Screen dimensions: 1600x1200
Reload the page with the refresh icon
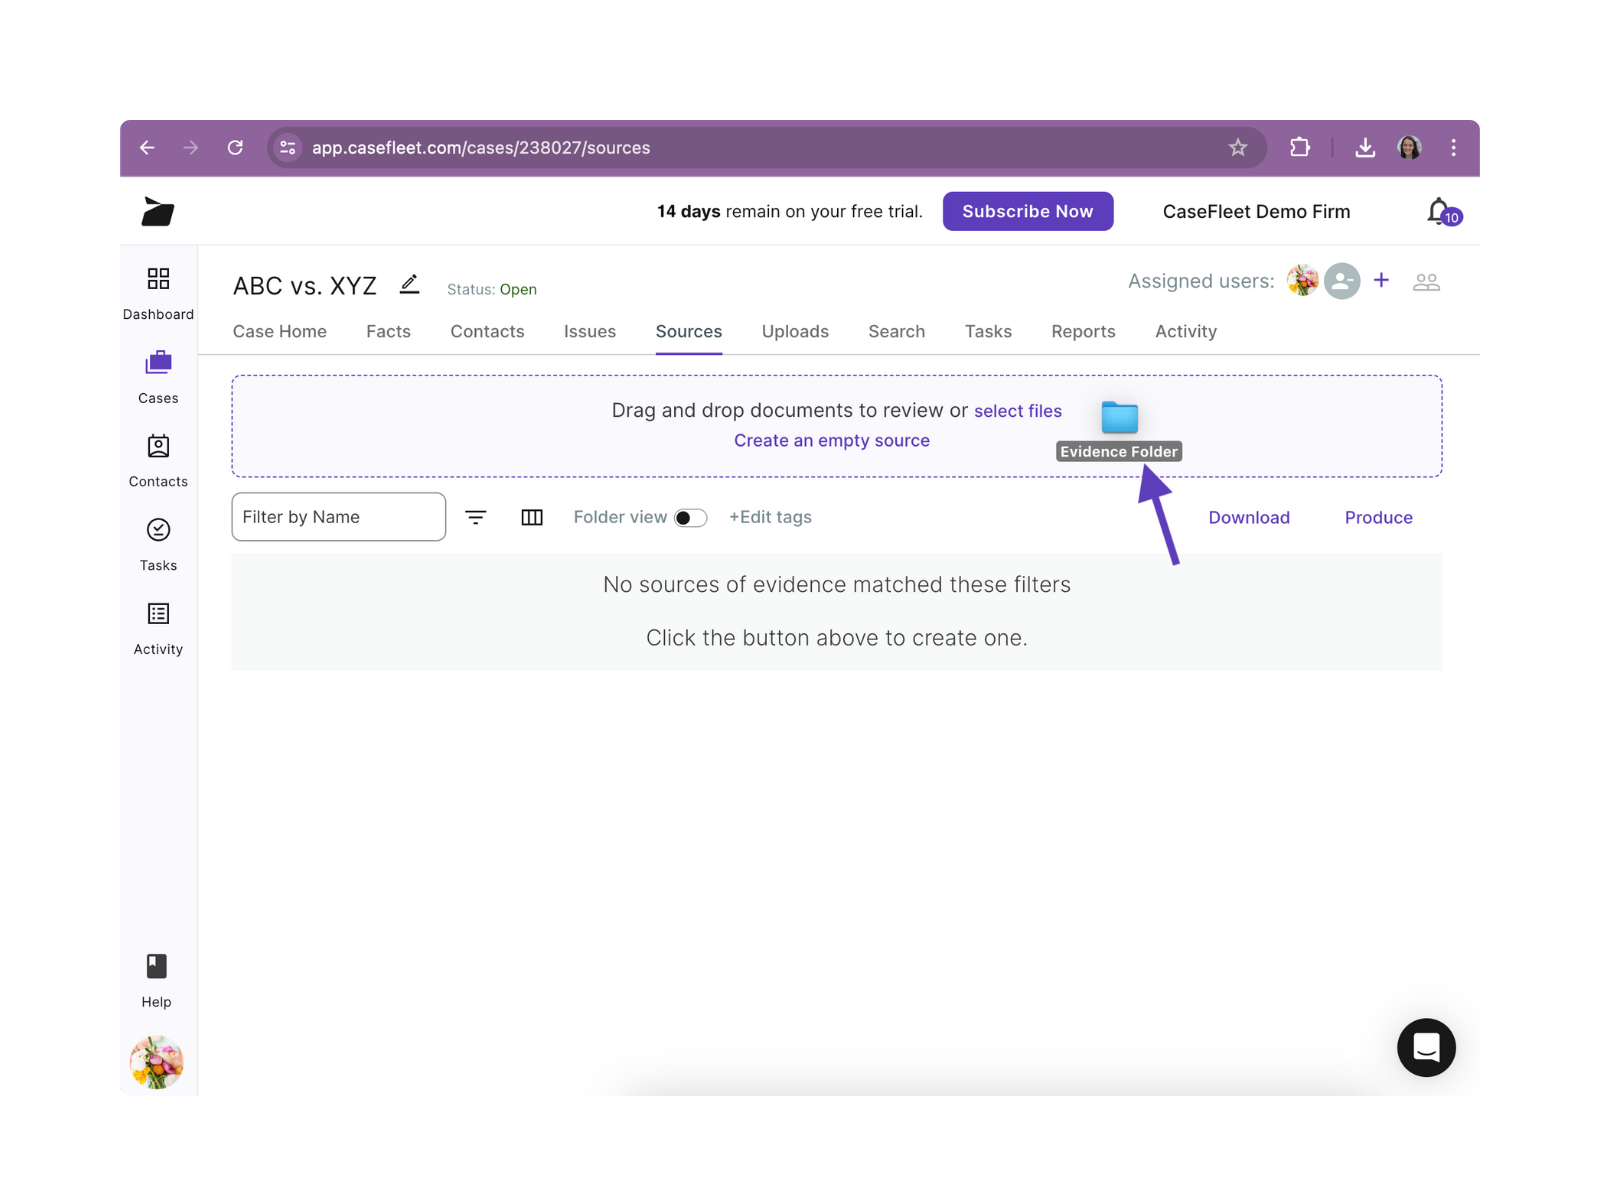[235, 148]
